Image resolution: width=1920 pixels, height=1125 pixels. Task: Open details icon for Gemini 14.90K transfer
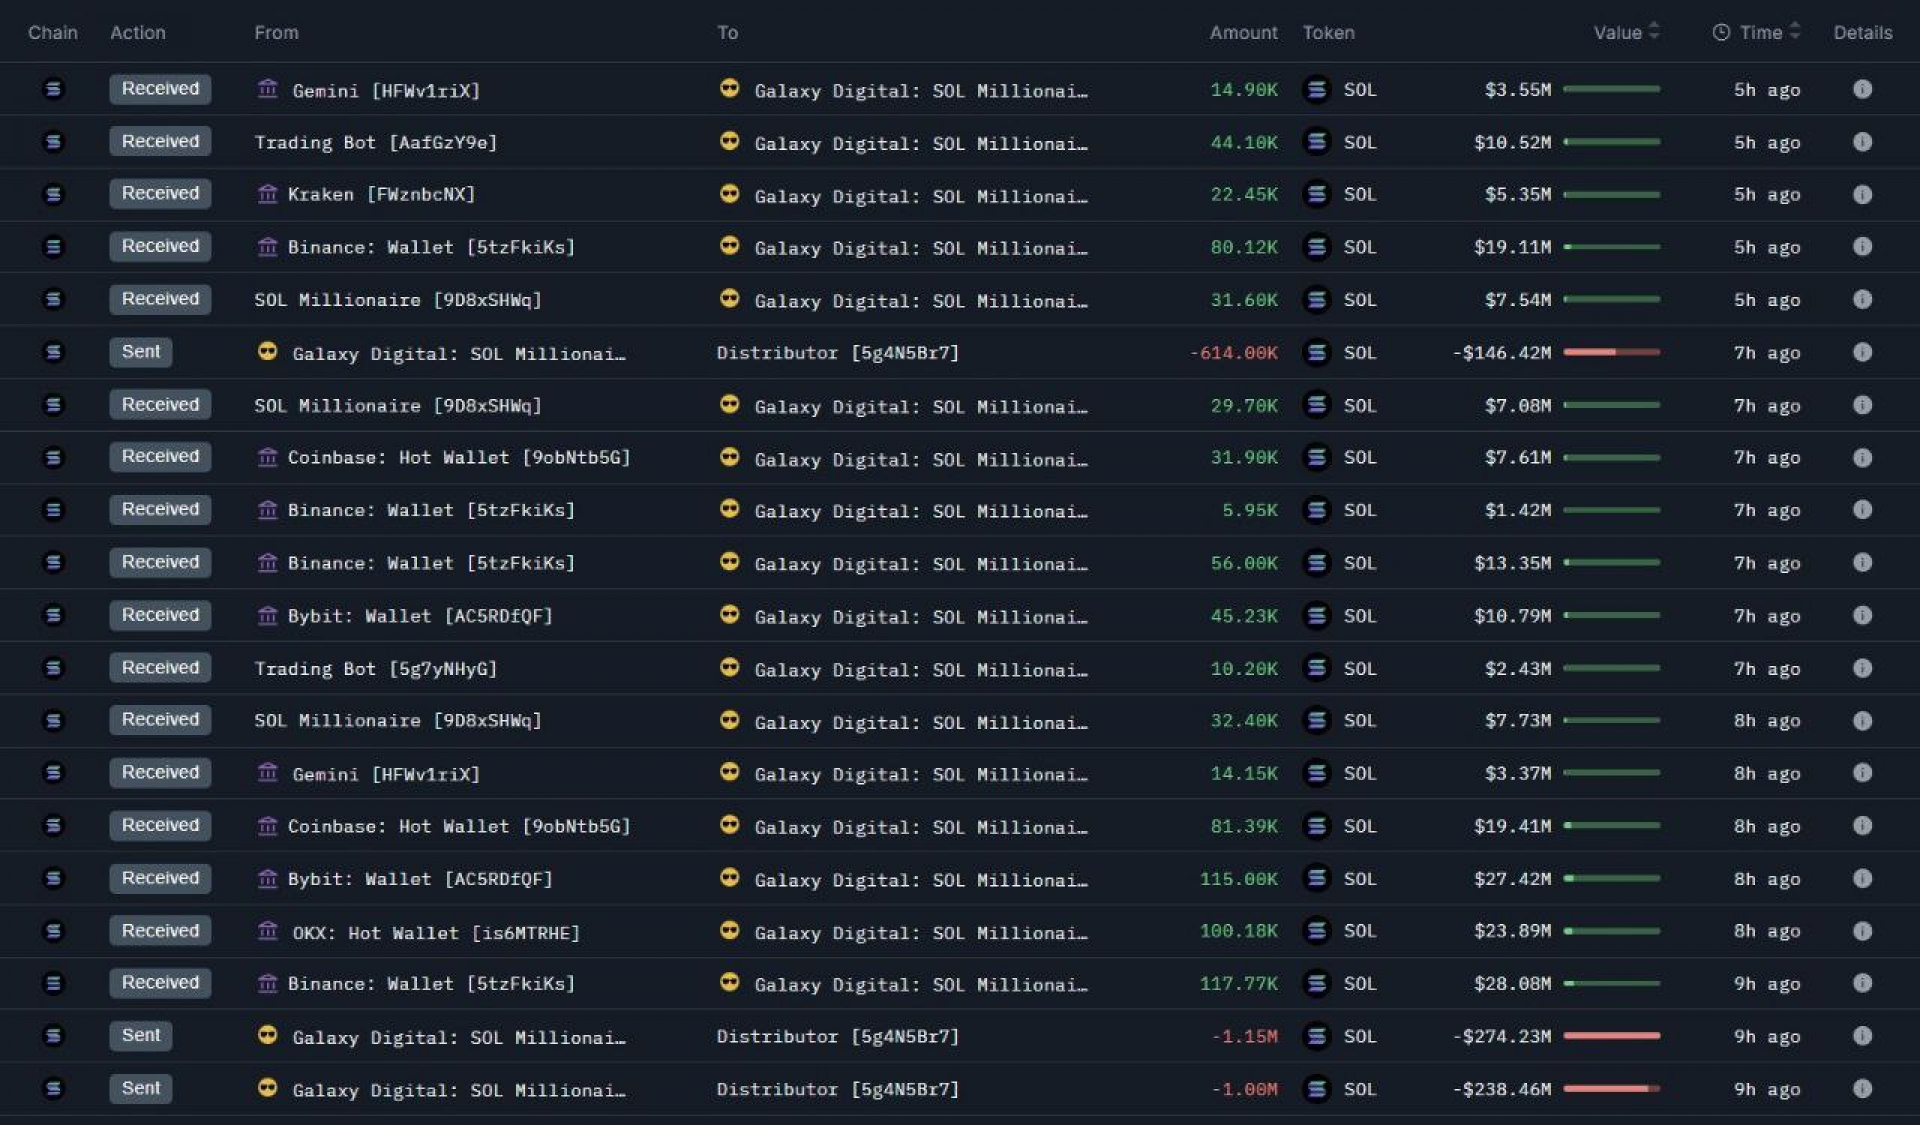1861,89
